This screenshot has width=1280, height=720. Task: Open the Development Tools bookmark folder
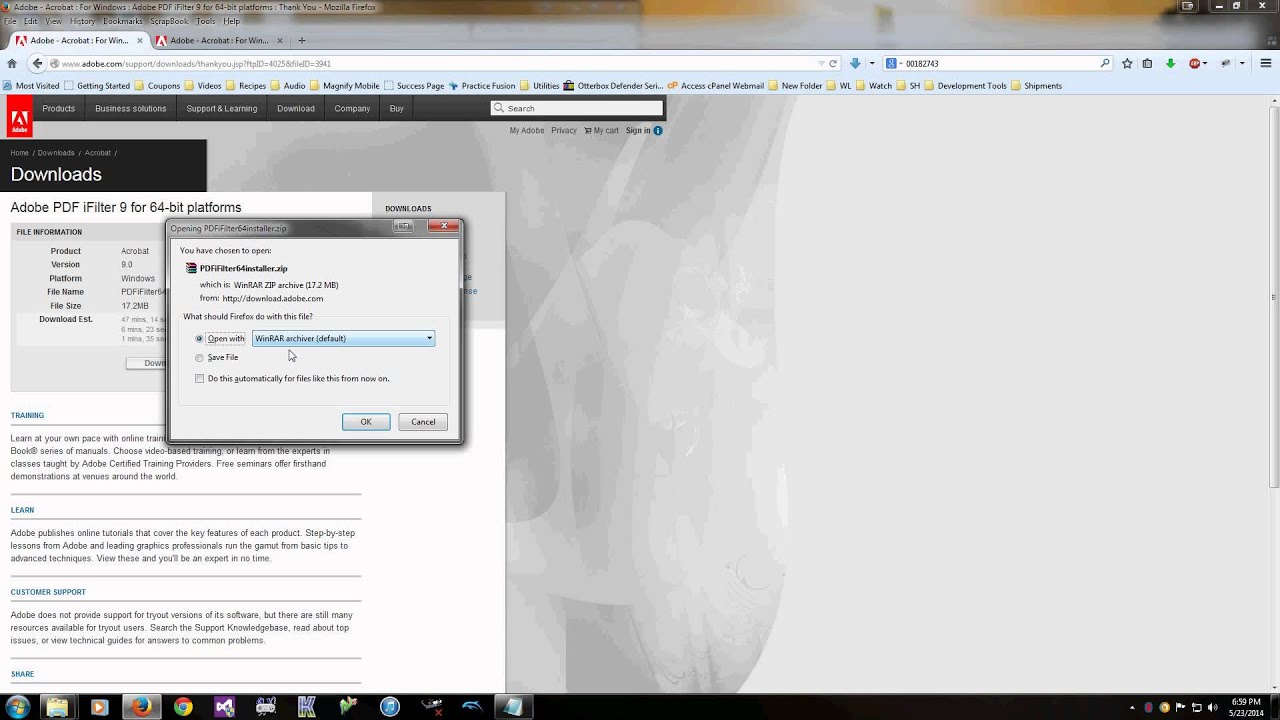pos(965,86)
